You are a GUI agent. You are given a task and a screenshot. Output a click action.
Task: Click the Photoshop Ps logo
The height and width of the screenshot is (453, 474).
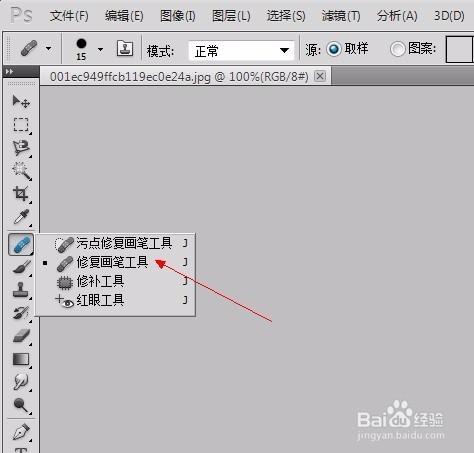coord(21,15)
